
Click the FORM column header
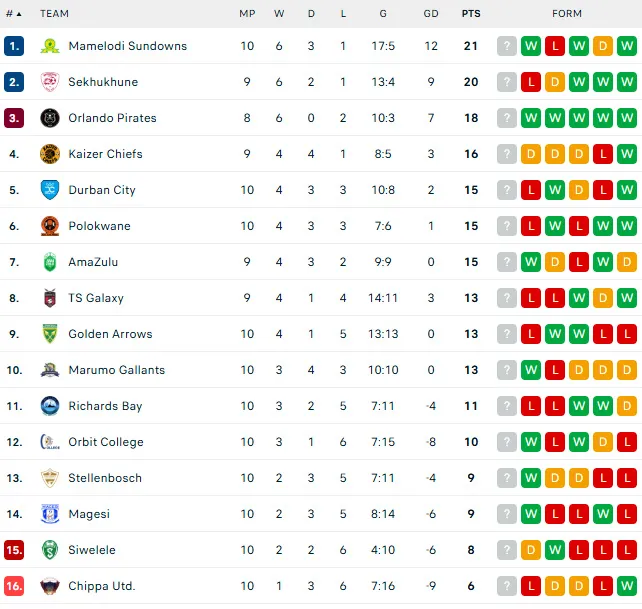point(567,14)
